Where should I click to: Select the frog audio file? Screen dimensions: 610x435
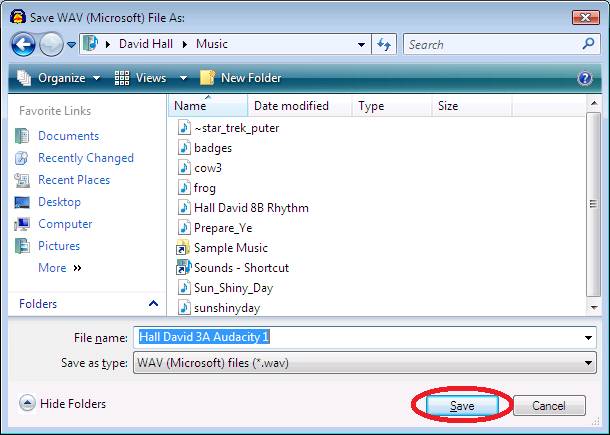196,188
